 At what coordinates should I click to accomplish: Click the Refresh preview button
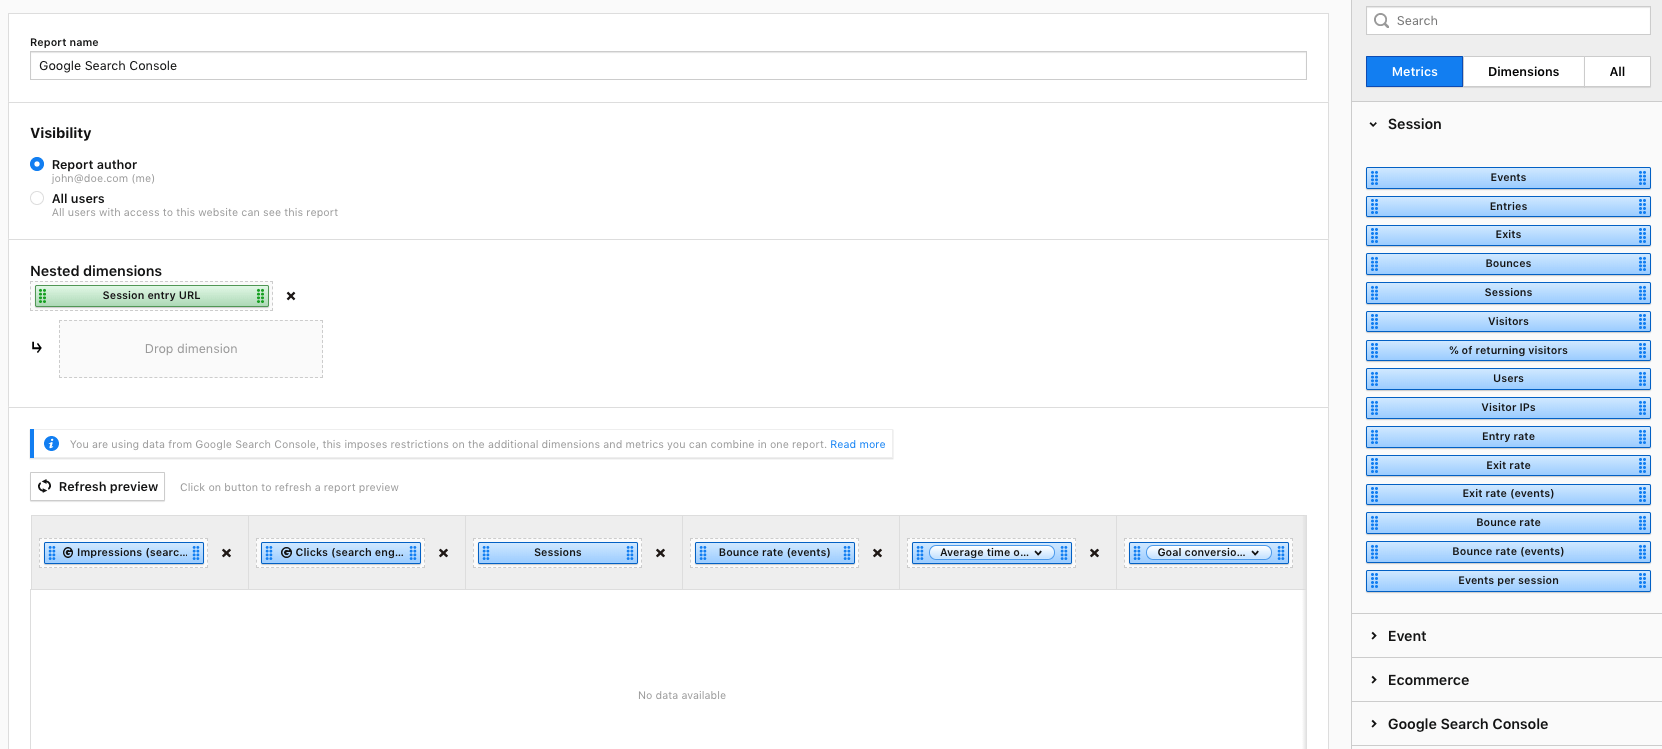point(98,487)
